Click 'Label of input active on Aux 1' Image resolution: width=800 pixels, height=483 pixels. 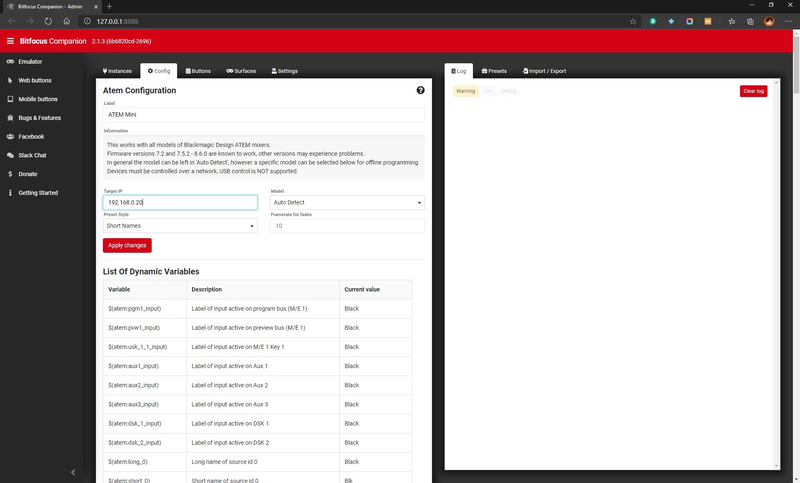click(x=229, y=366)
